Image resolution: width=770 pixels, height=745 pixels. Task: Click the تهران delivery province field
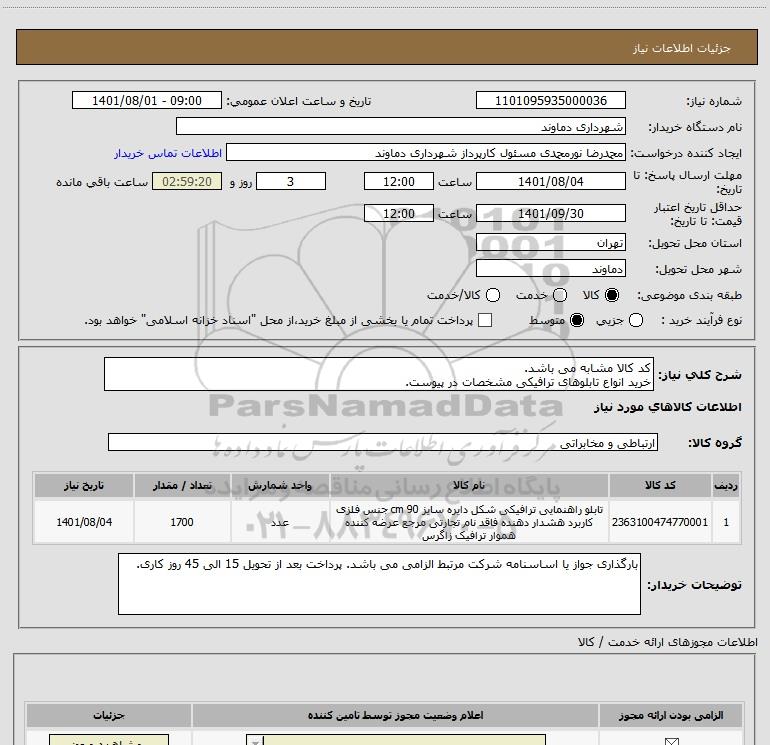[550, 242]
